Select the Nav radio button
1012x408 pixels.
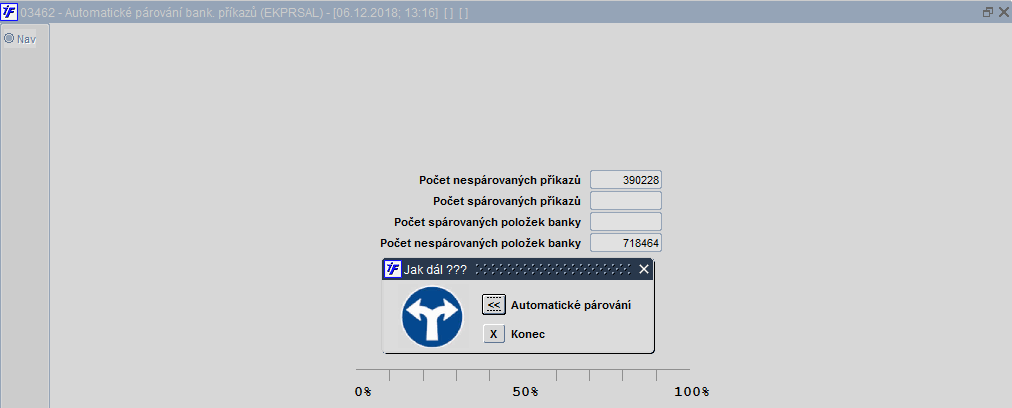9,38
